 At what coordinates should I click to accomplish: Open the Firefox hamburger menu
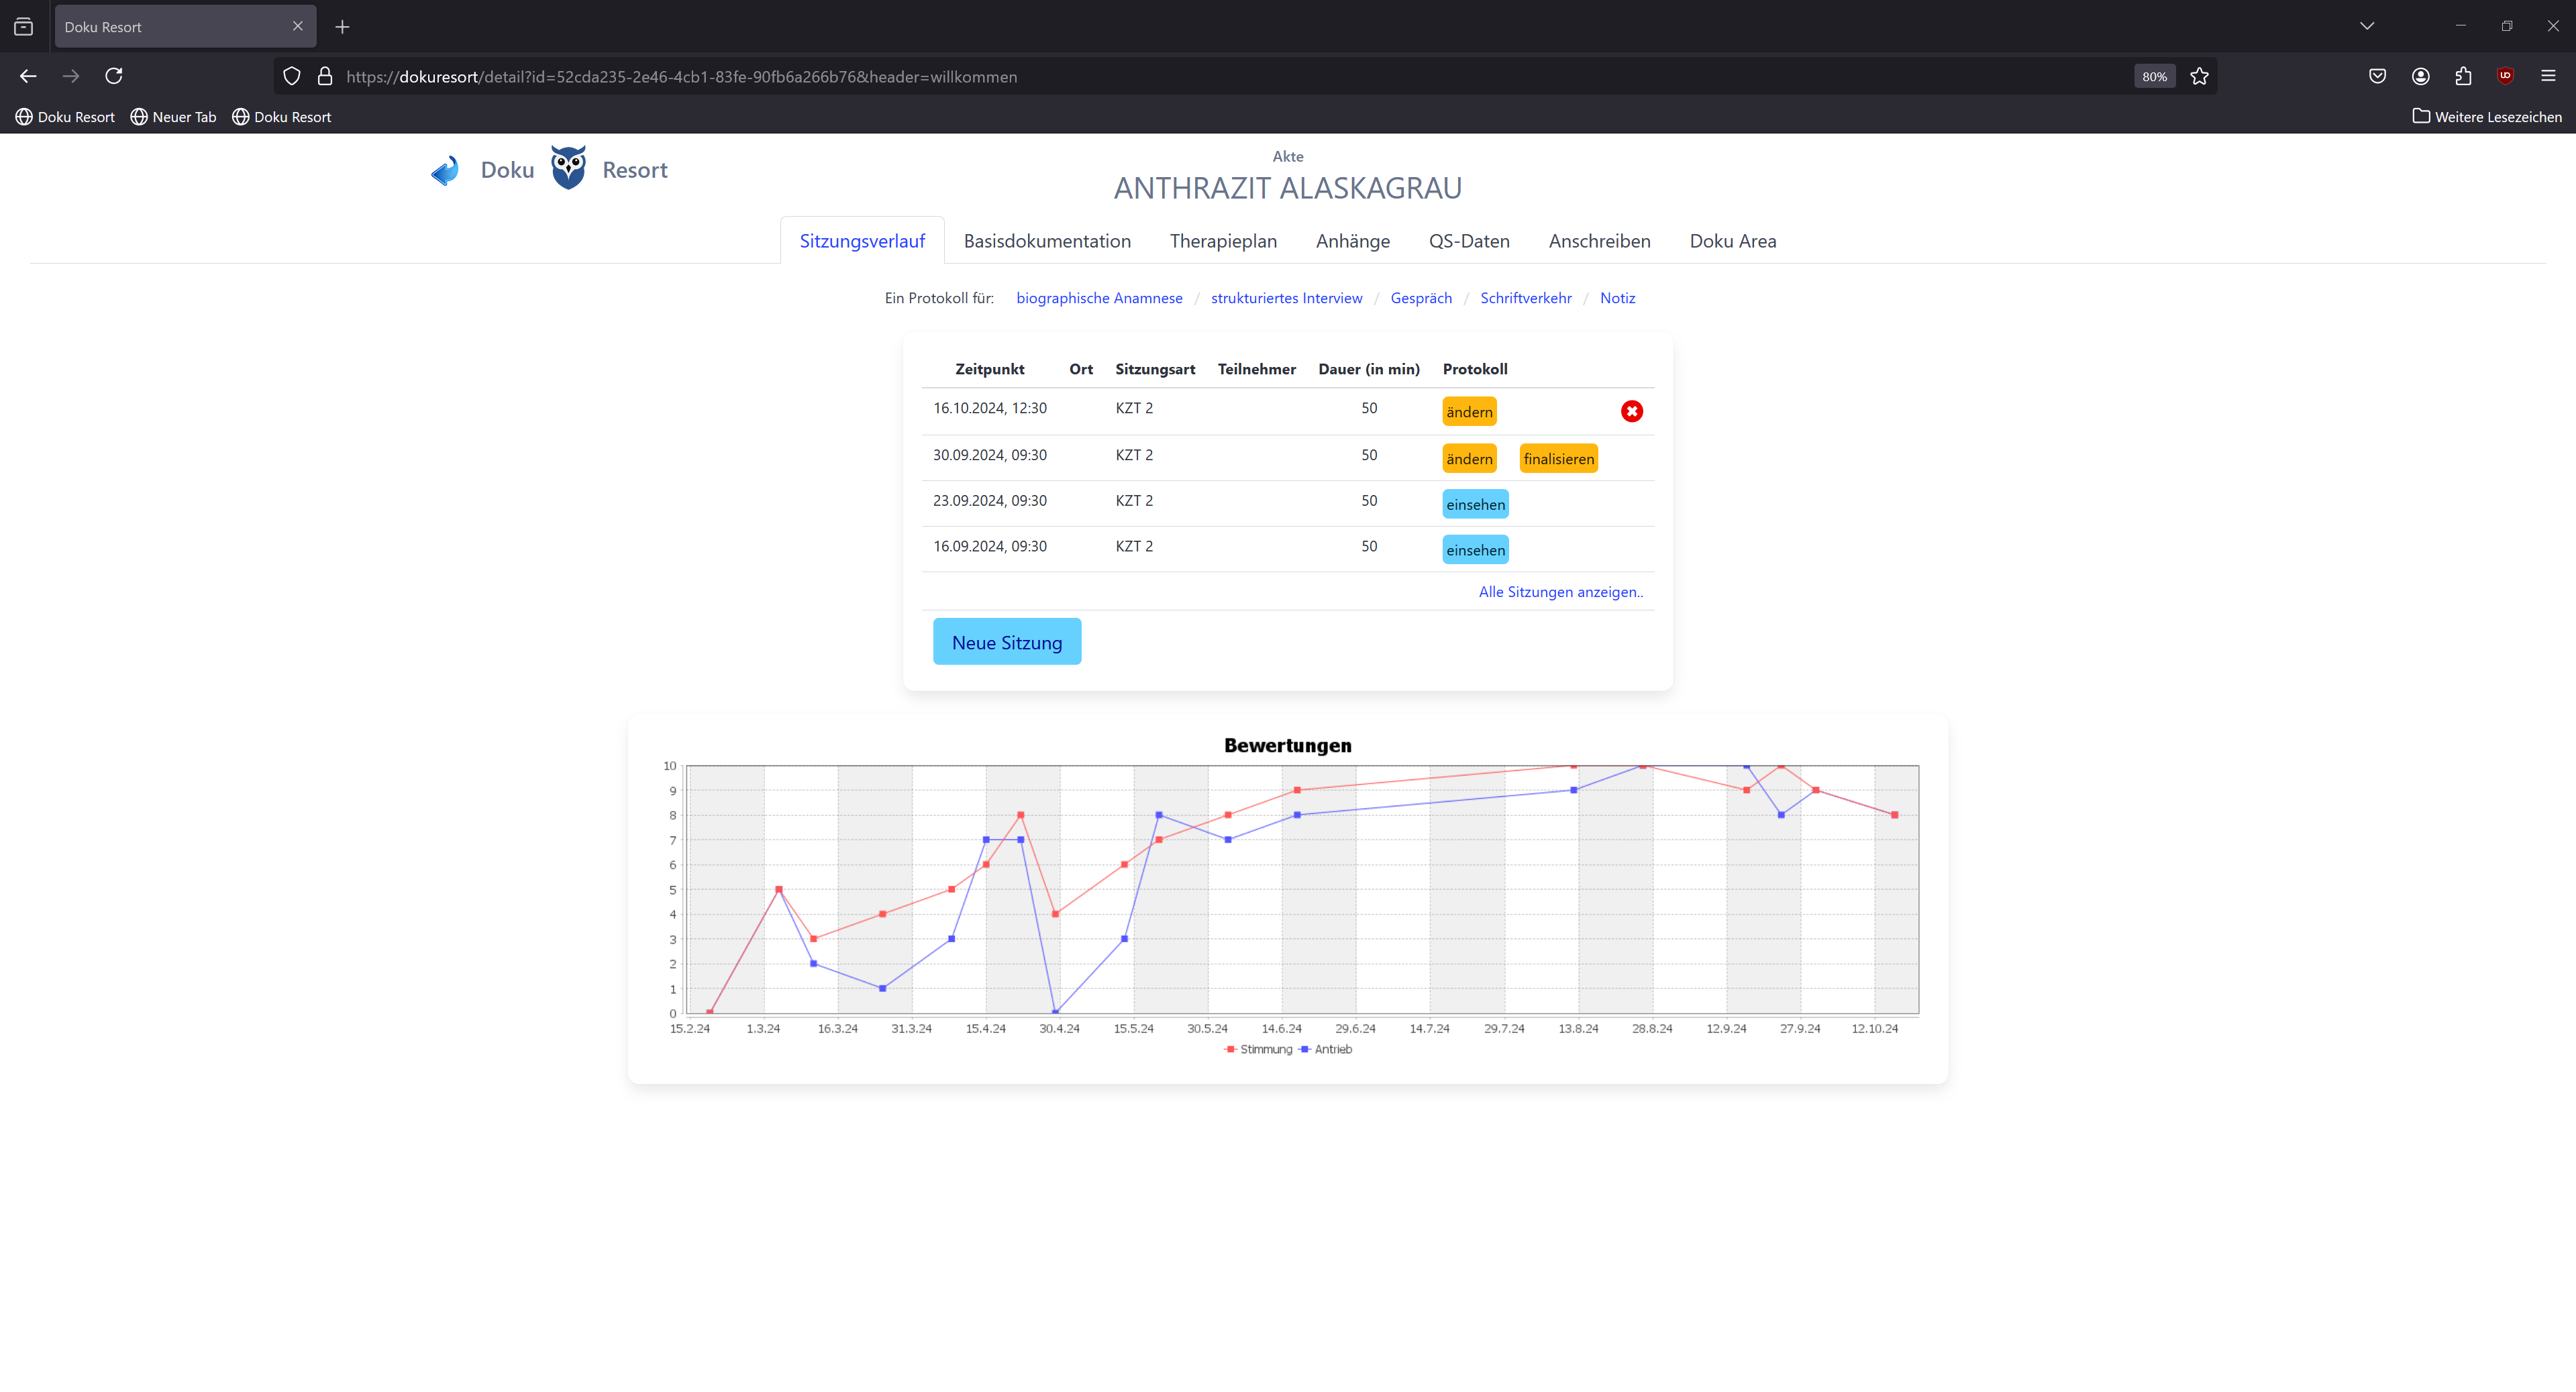pos(2548,76)
